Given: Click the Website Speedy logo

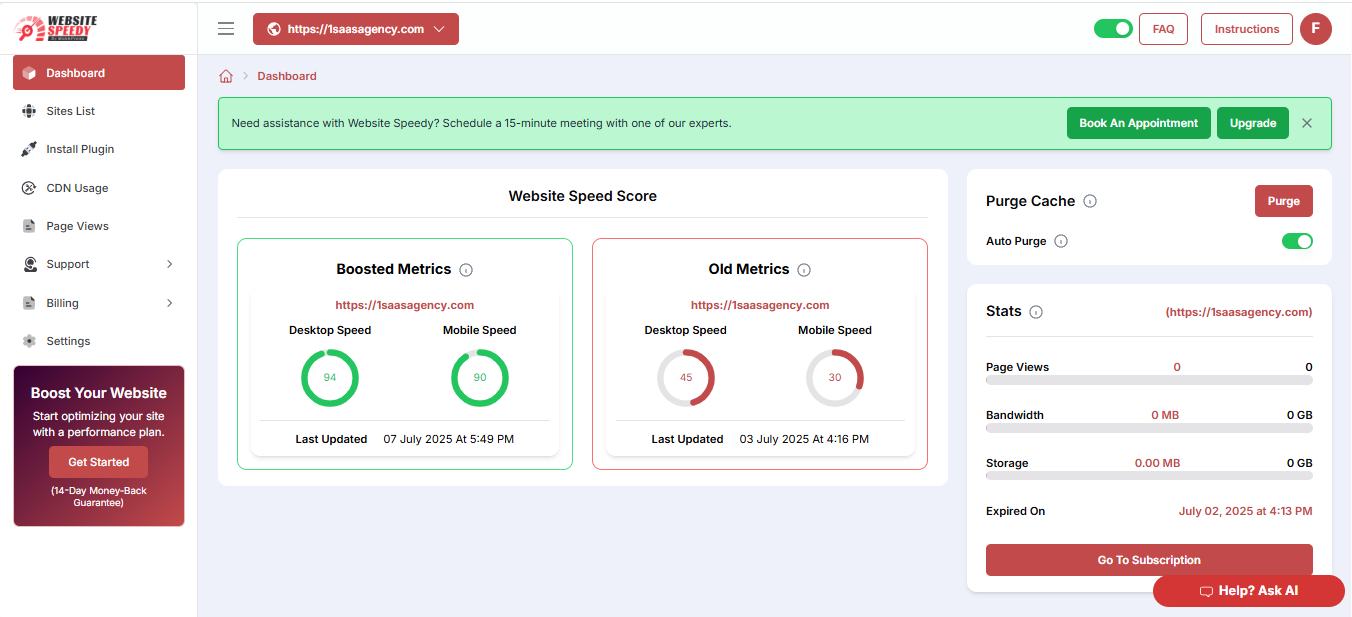Looking at the screenshot, I should coord(57,28).
